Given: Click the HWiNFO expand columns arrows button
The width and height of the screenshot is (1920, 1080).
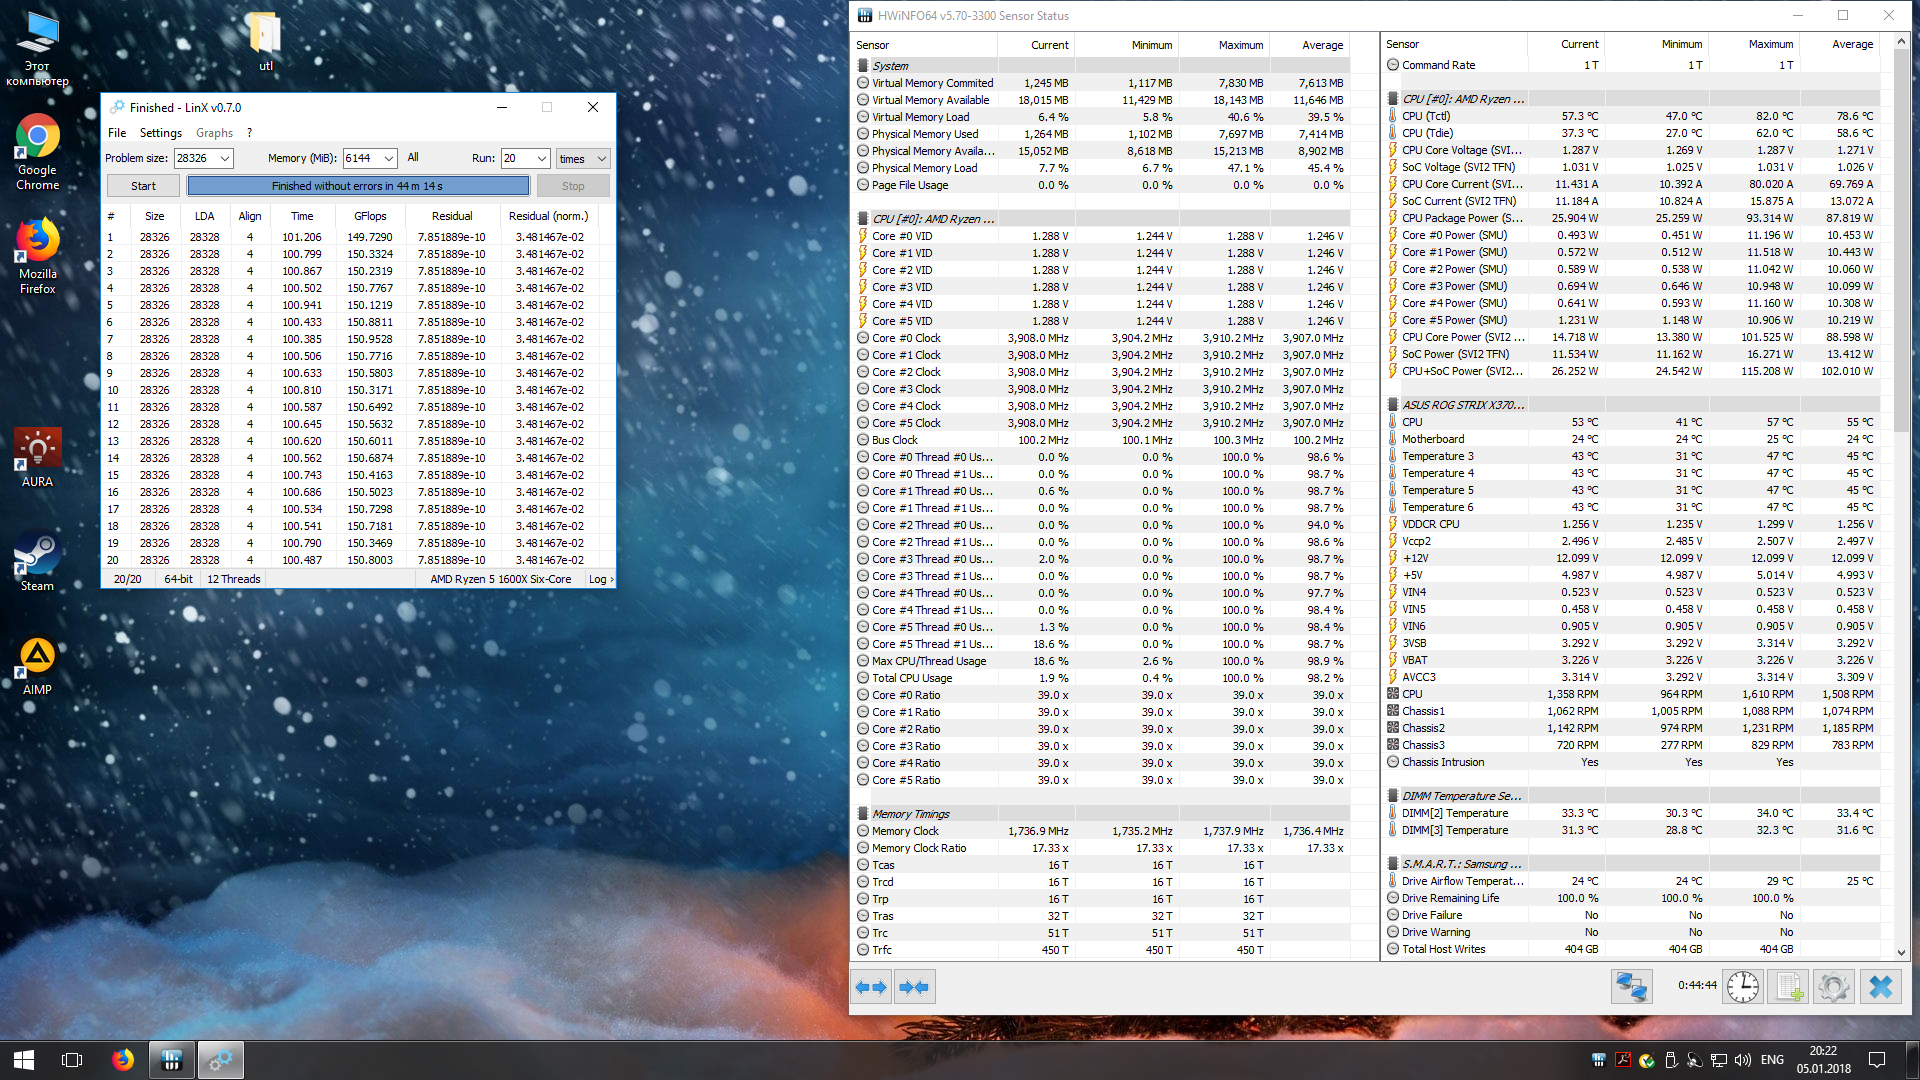Looking at the screenshot, I should [x=871, y=987].
